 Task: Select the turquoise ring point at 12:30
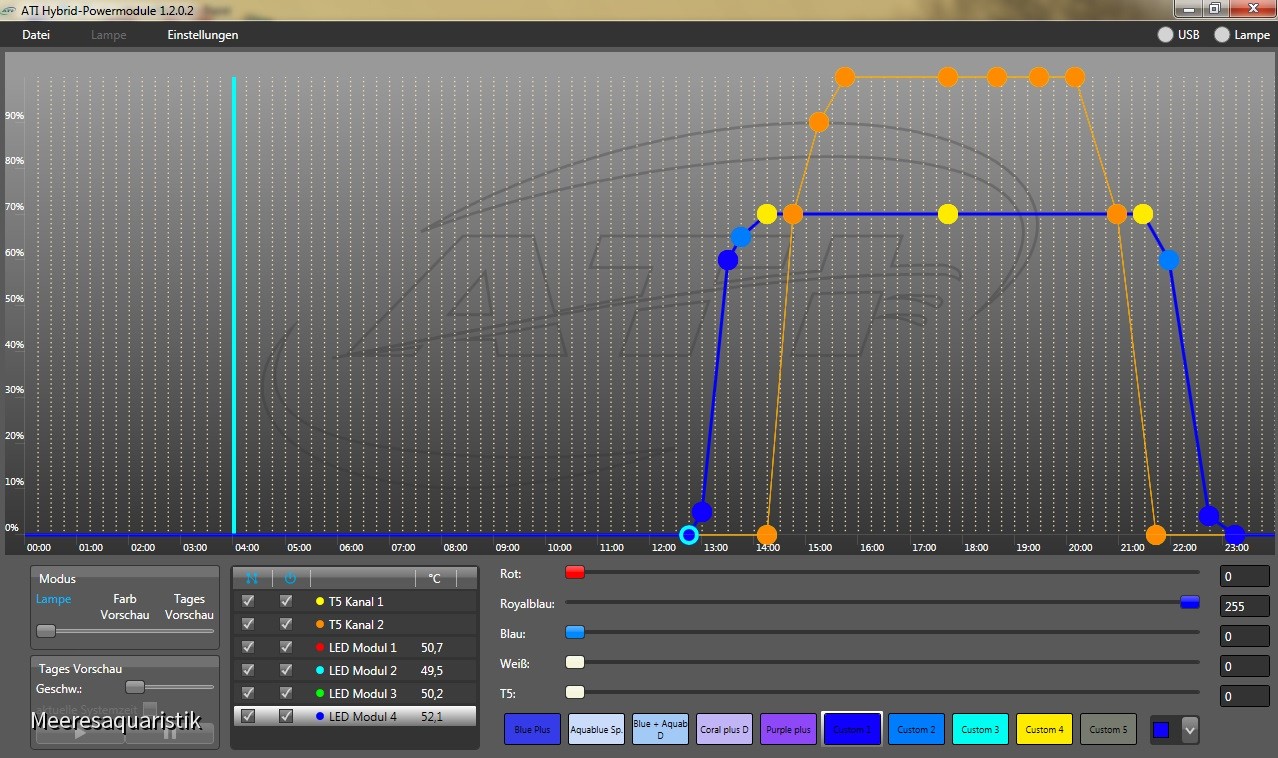tap(688, 535)
